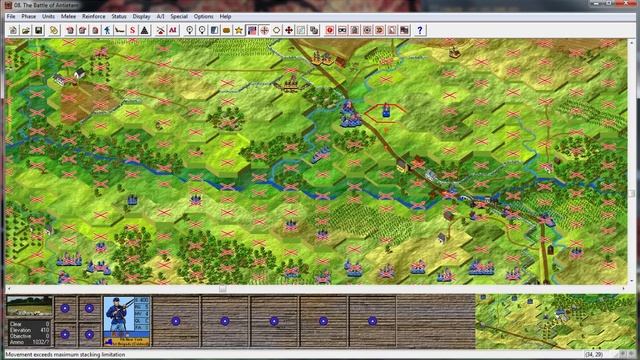Screen dimensions: 640x360
Task: Open the Options menu
Action: [203, 16]
